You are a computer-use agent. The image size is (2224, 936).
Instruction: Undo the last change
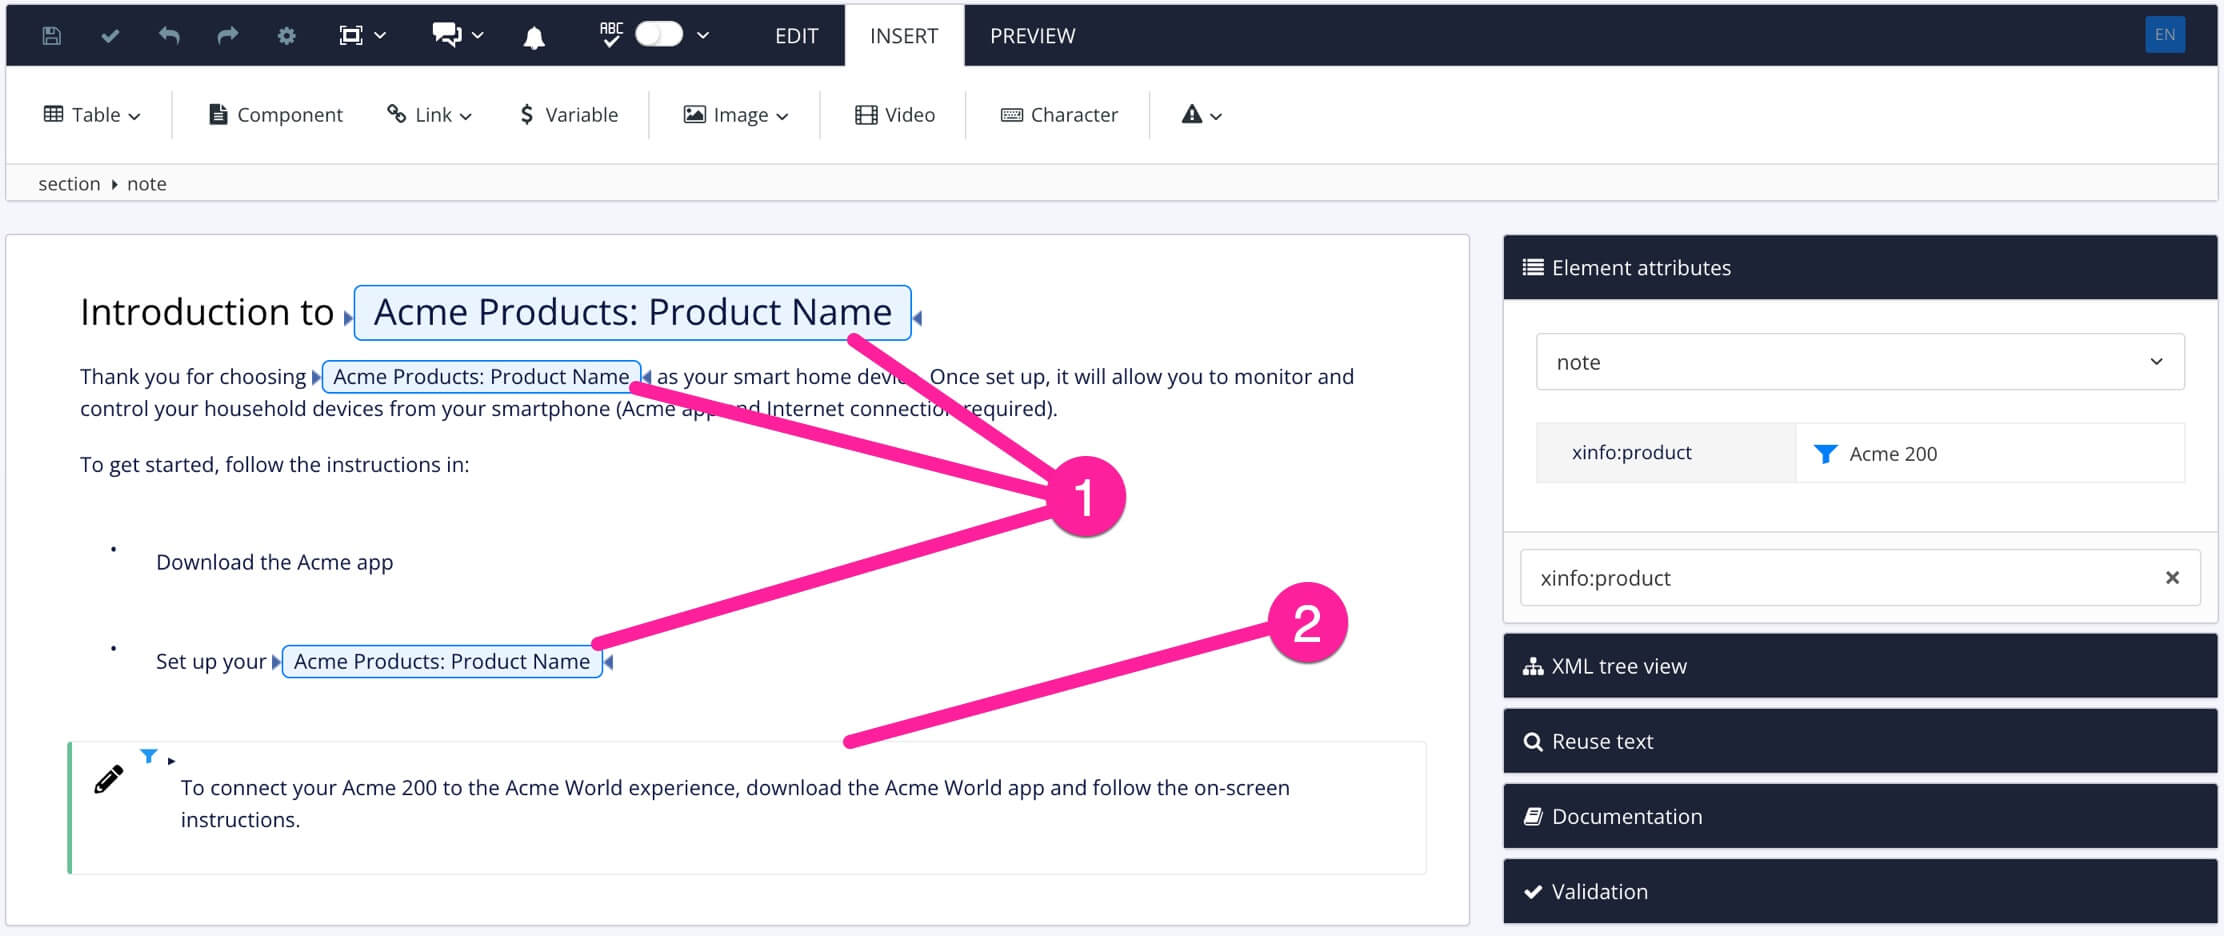(x=168, y=35)
